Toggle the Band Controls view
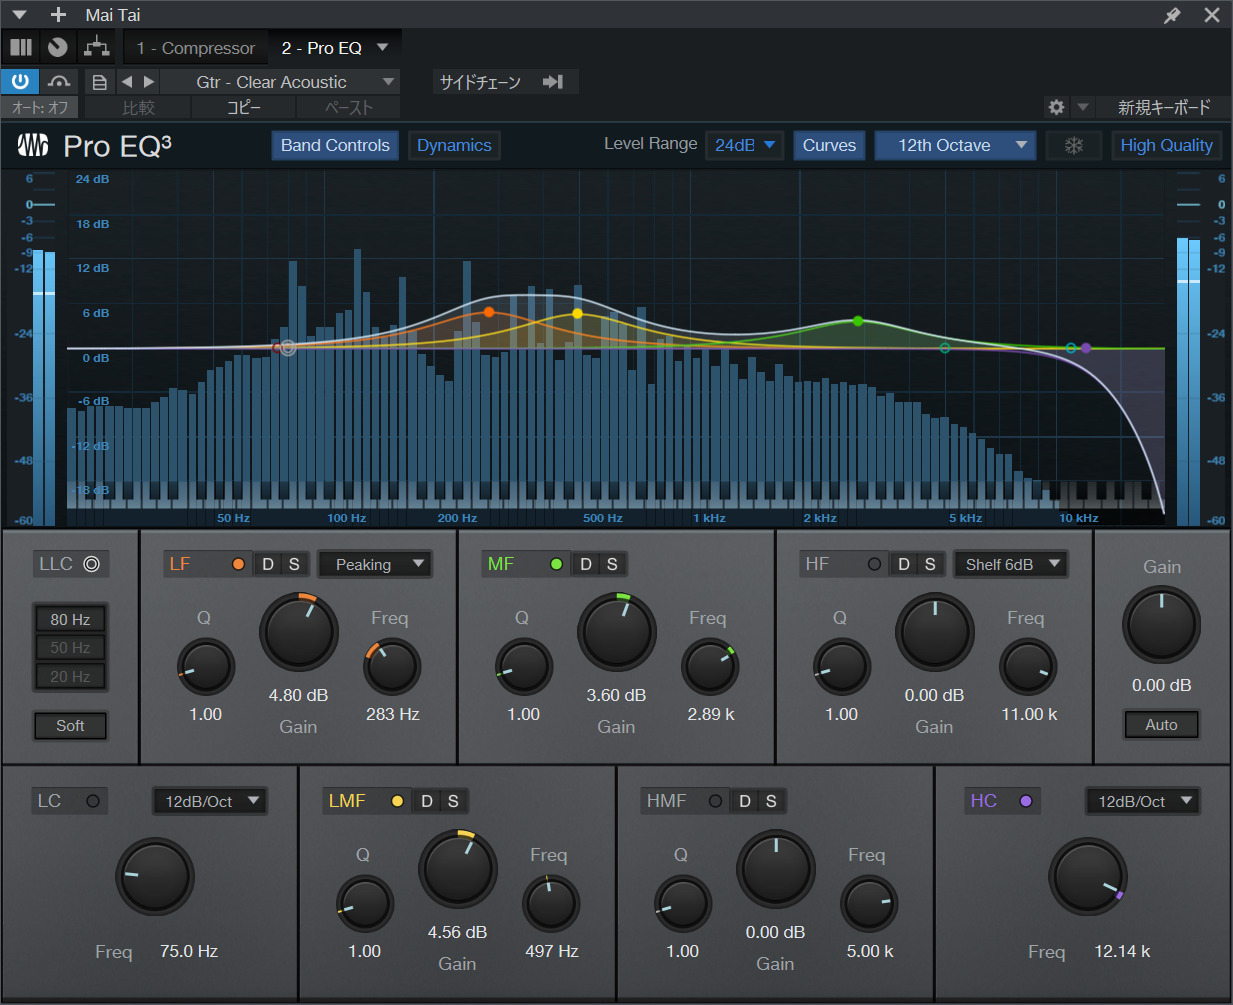This screenshot has height=1005, width=1233. coord(335,145)
